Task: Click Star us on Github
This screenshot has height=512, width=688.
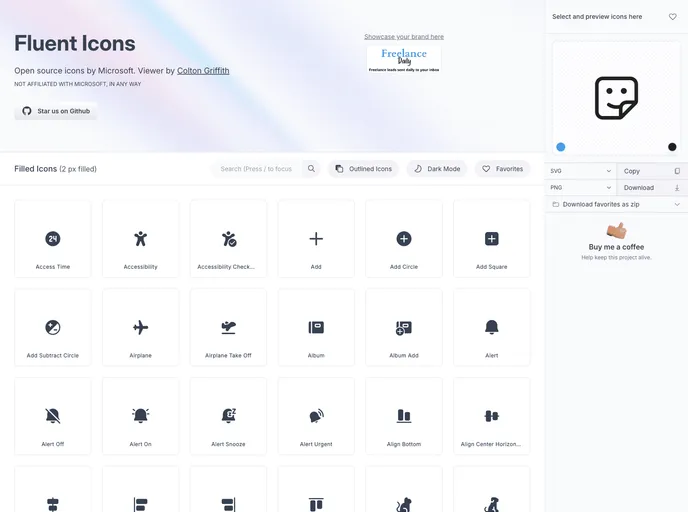Action: (x=56, y=111)
